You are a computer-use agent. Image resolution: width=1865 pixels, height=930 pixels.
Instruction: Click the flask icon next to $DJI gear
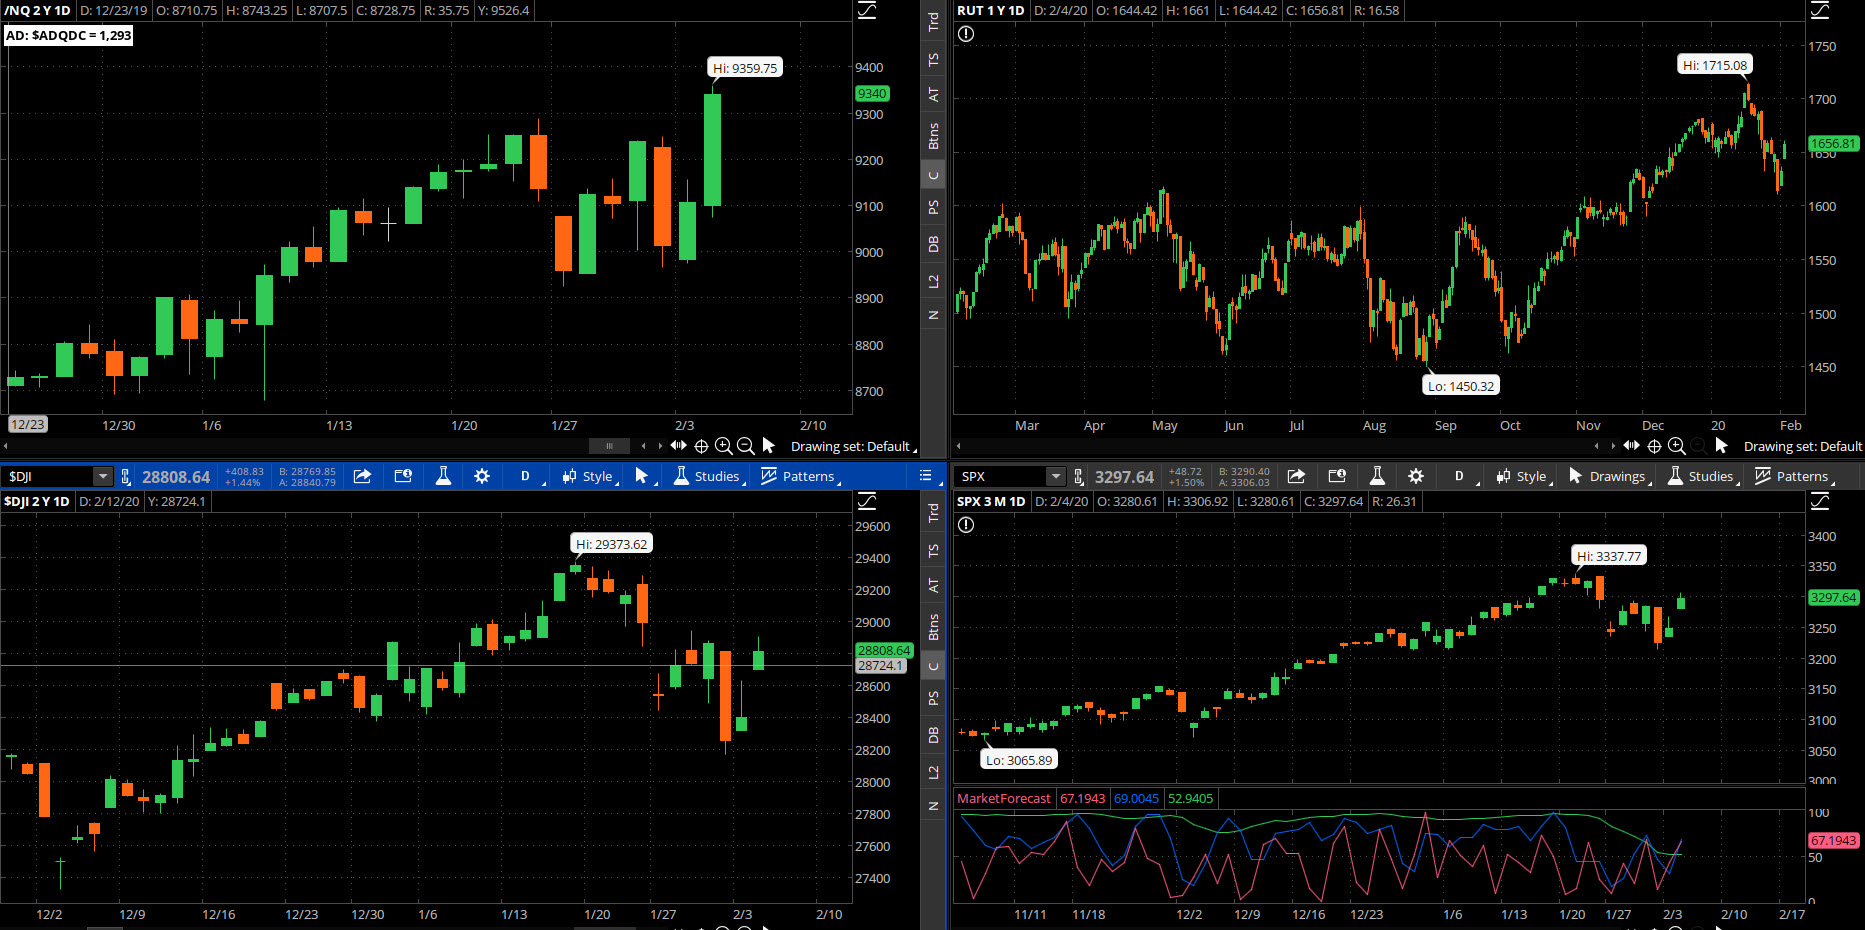tap(443, 476)
